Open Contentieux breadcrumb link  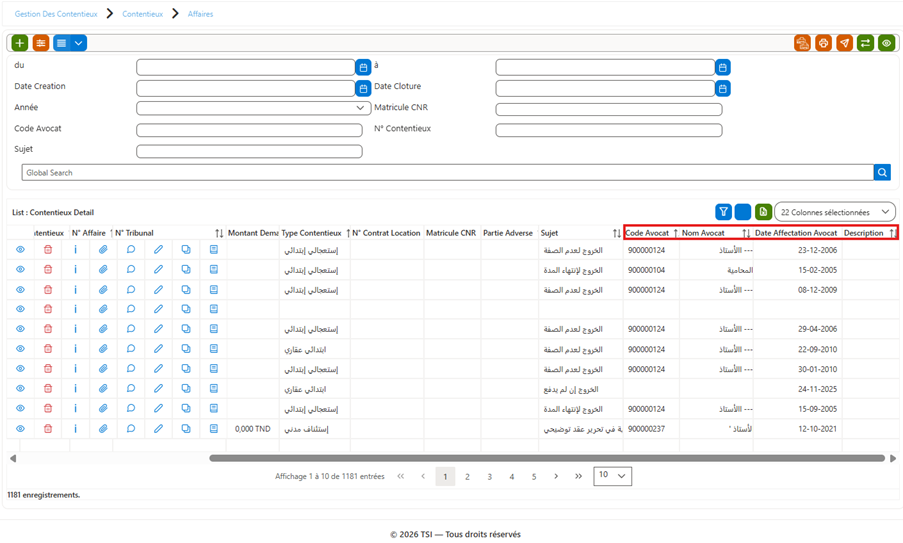(142, 14)
